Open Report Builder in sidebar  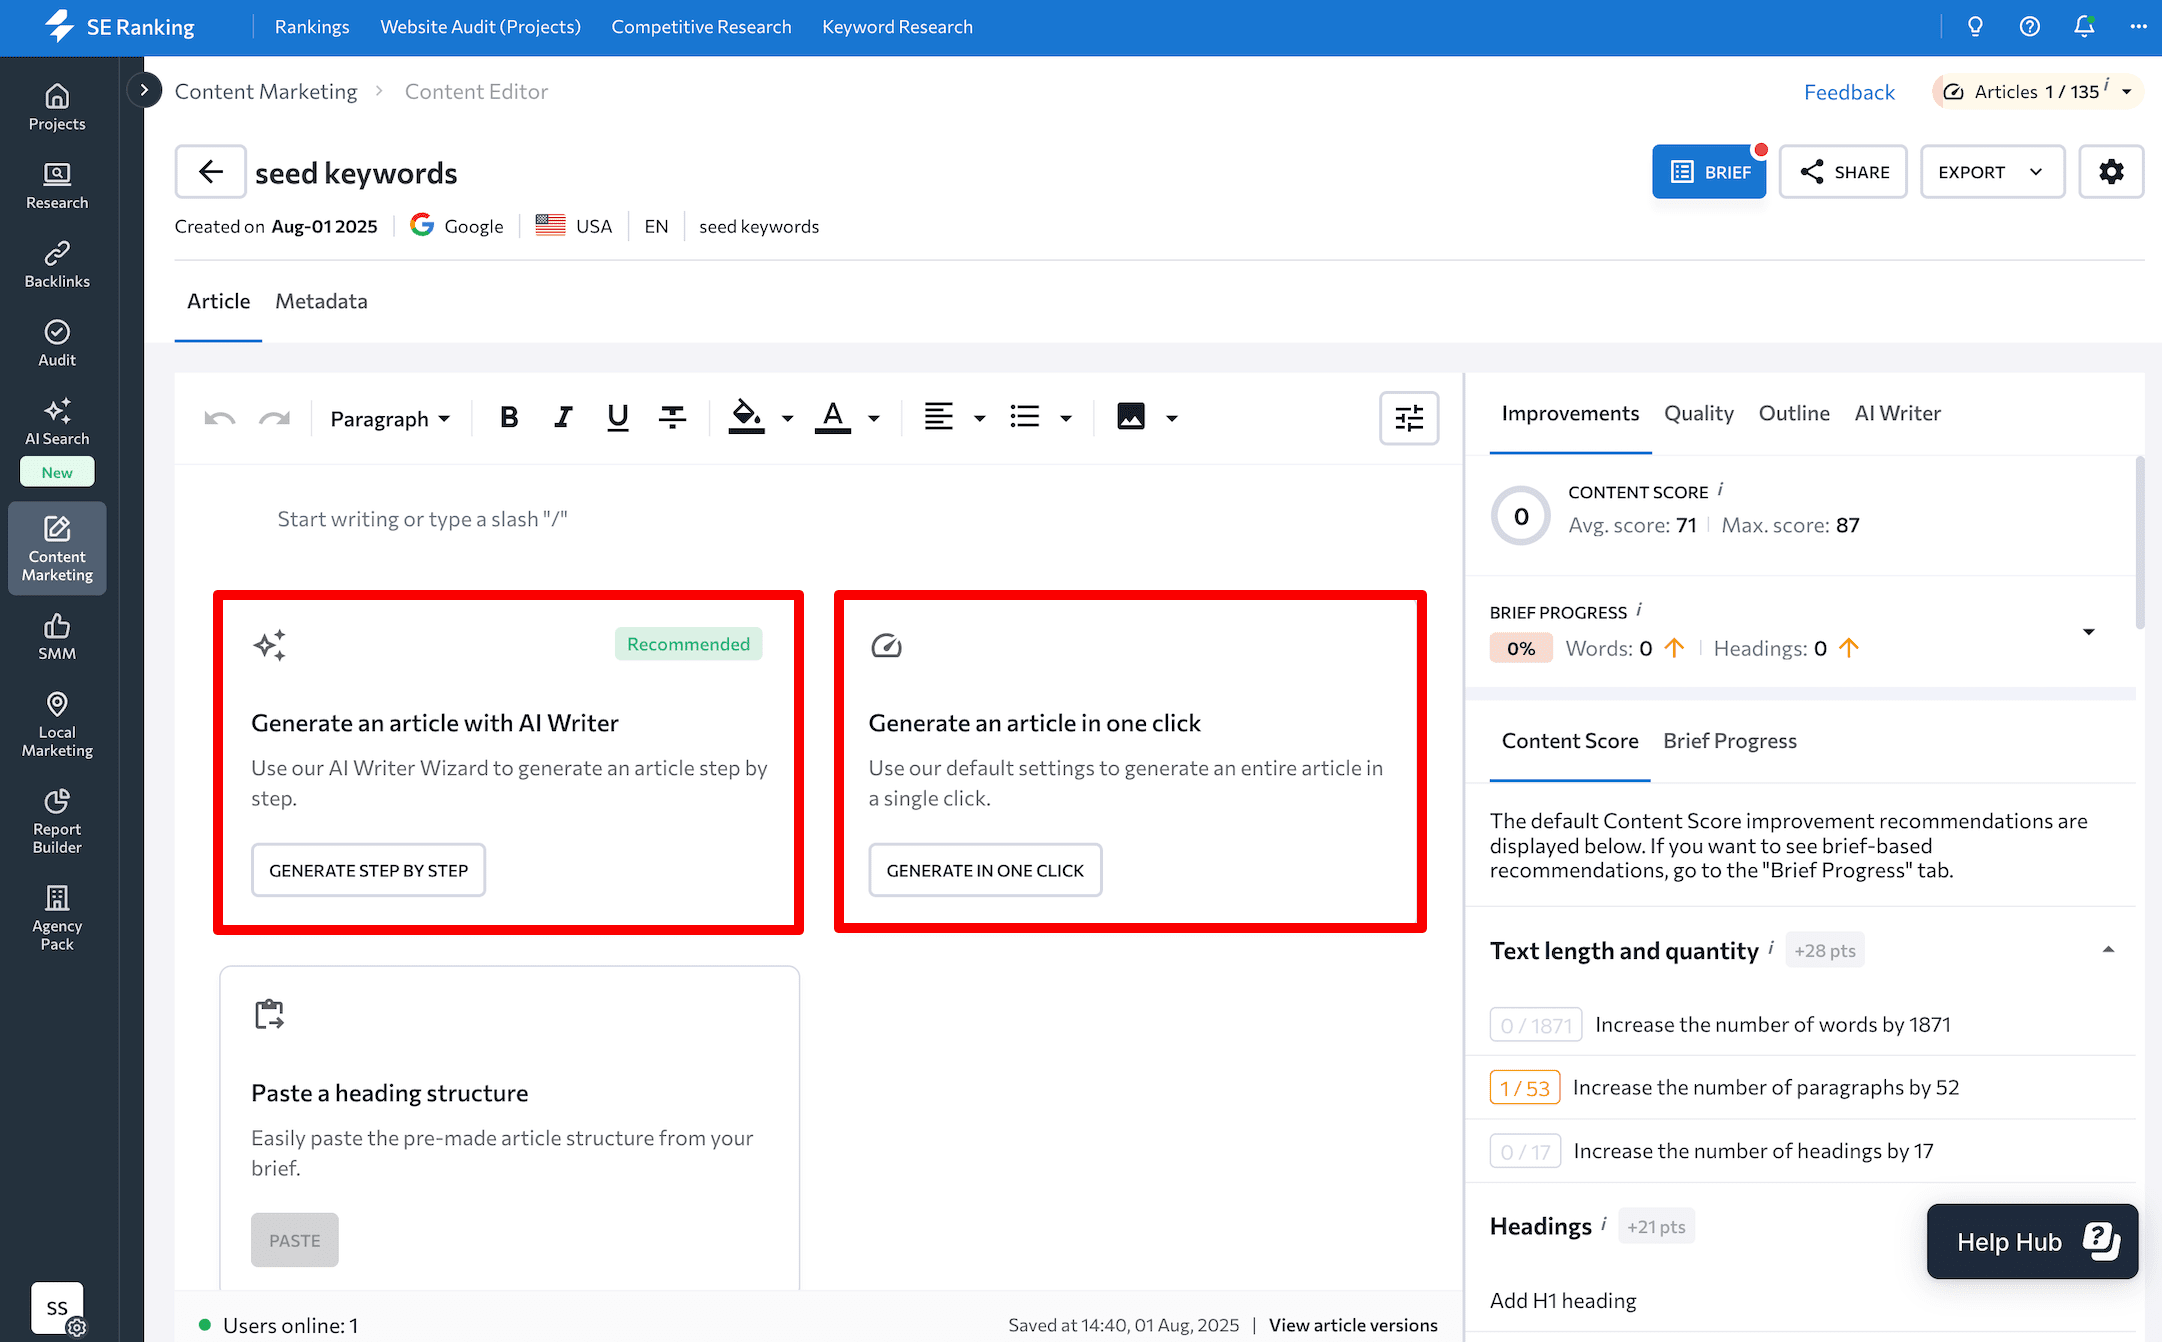(57, 822)
